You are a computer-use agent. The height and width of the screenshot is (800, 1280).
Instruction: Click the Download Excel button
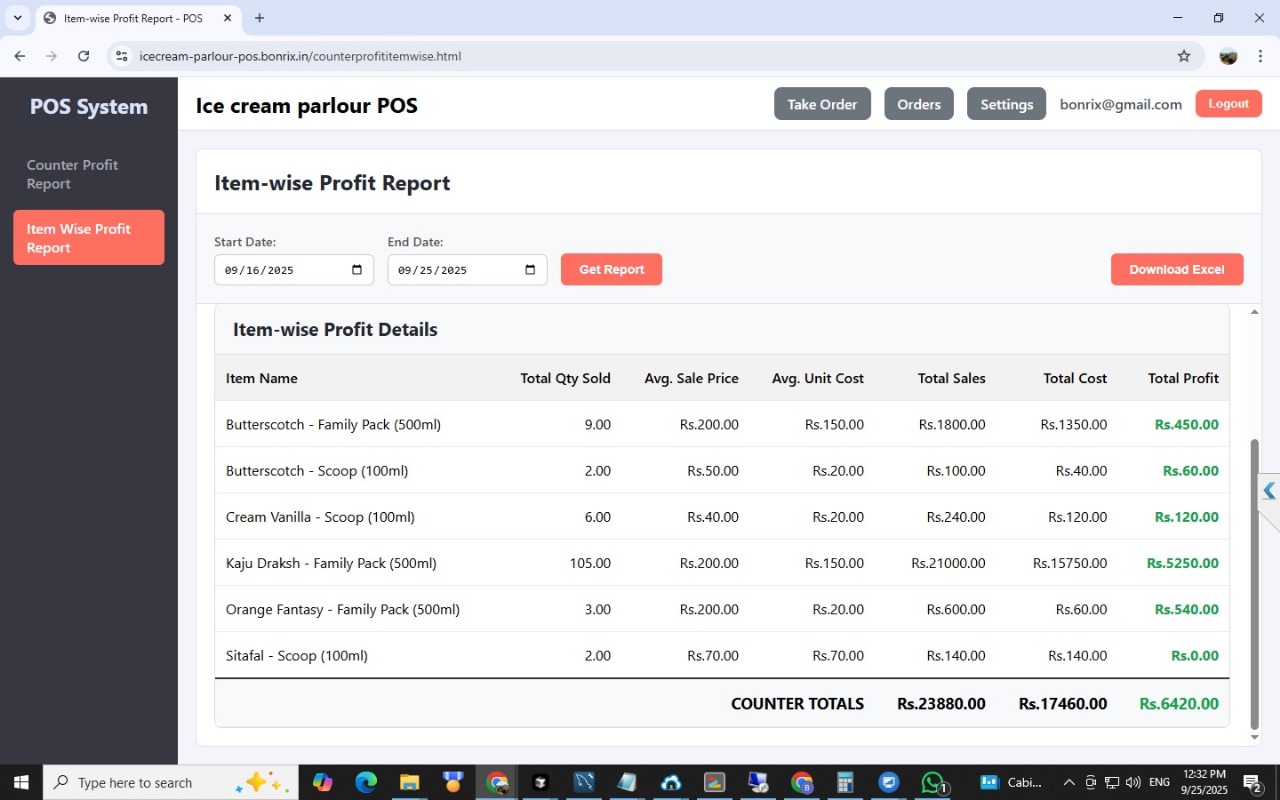click(1176, 269)
